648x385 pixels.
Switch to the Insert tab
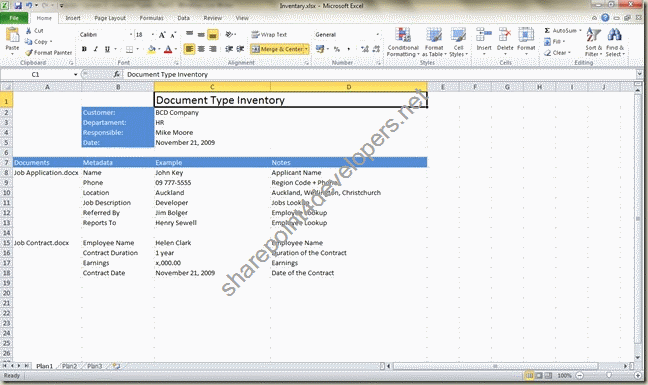(x=73, y=18)
